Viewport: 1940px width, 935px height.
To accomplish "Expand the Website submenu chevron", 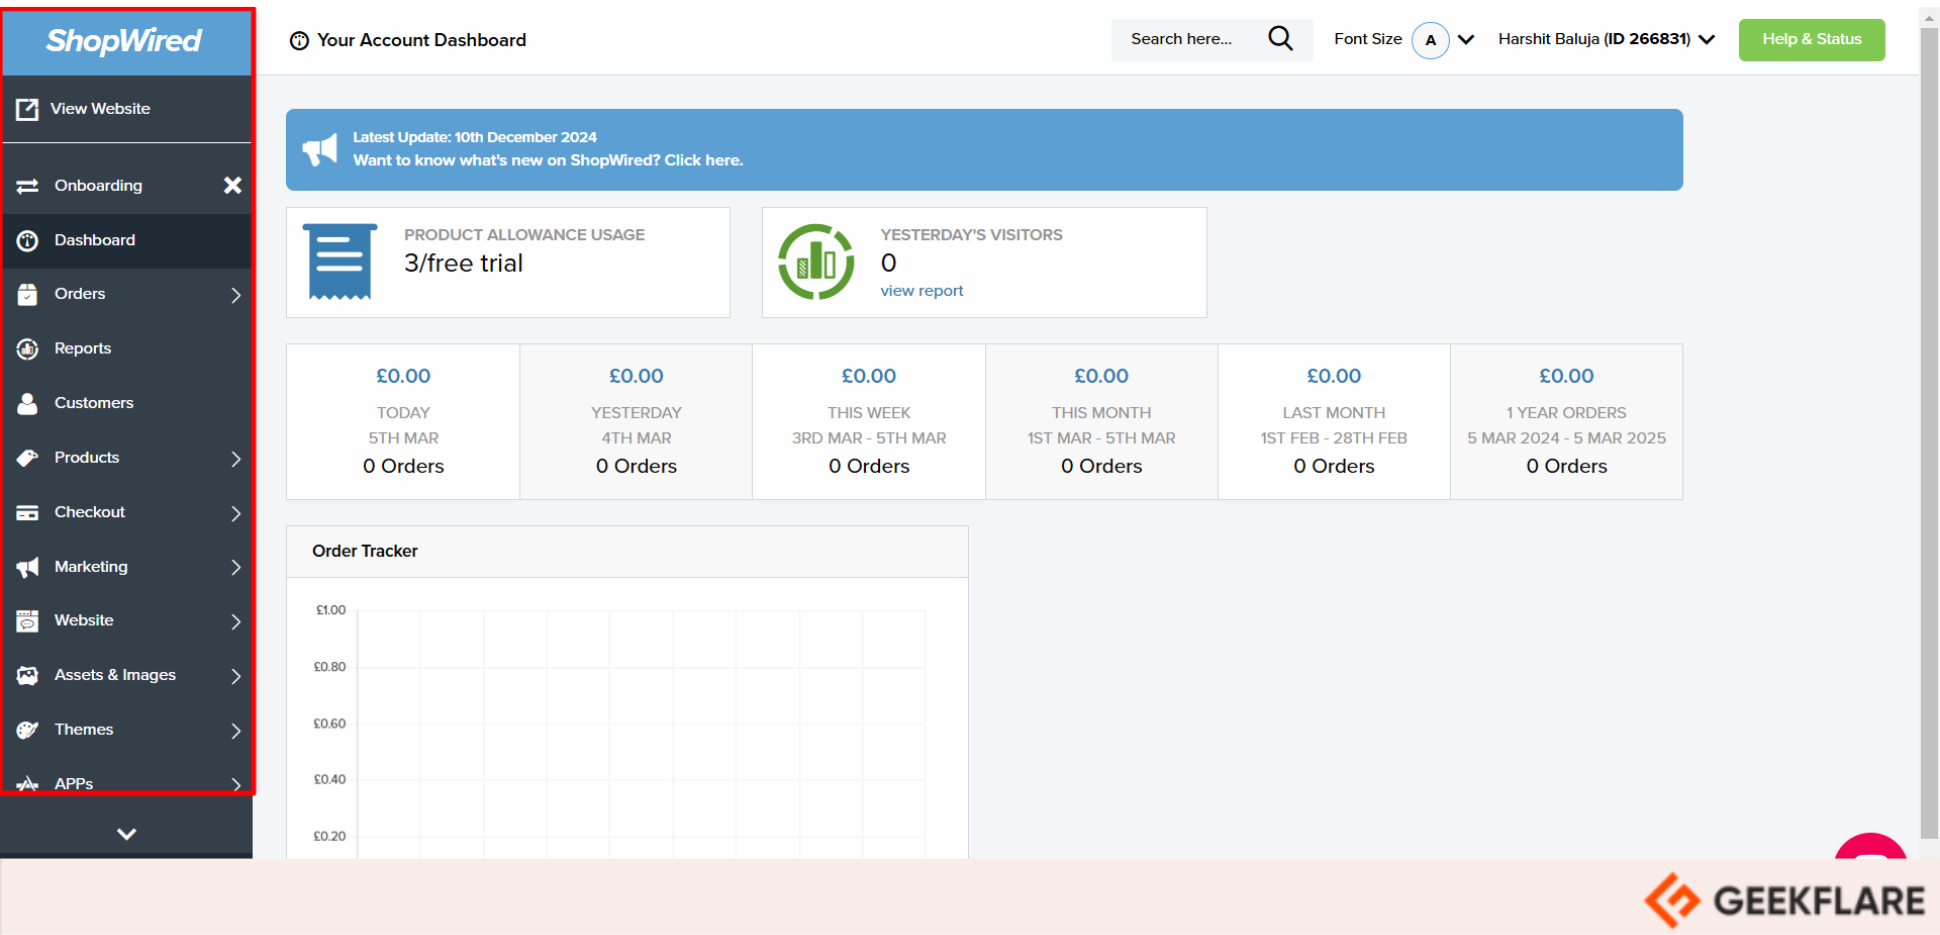I will [x=236, y=622].
